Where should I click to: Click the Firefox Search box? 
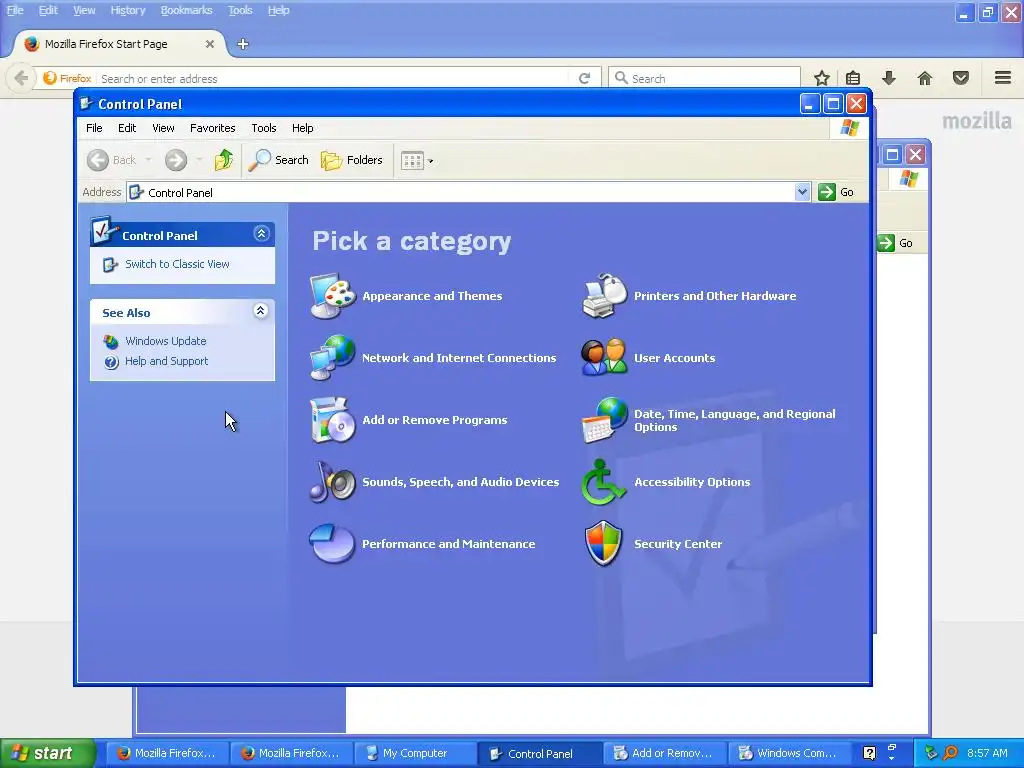coord(704,78)
